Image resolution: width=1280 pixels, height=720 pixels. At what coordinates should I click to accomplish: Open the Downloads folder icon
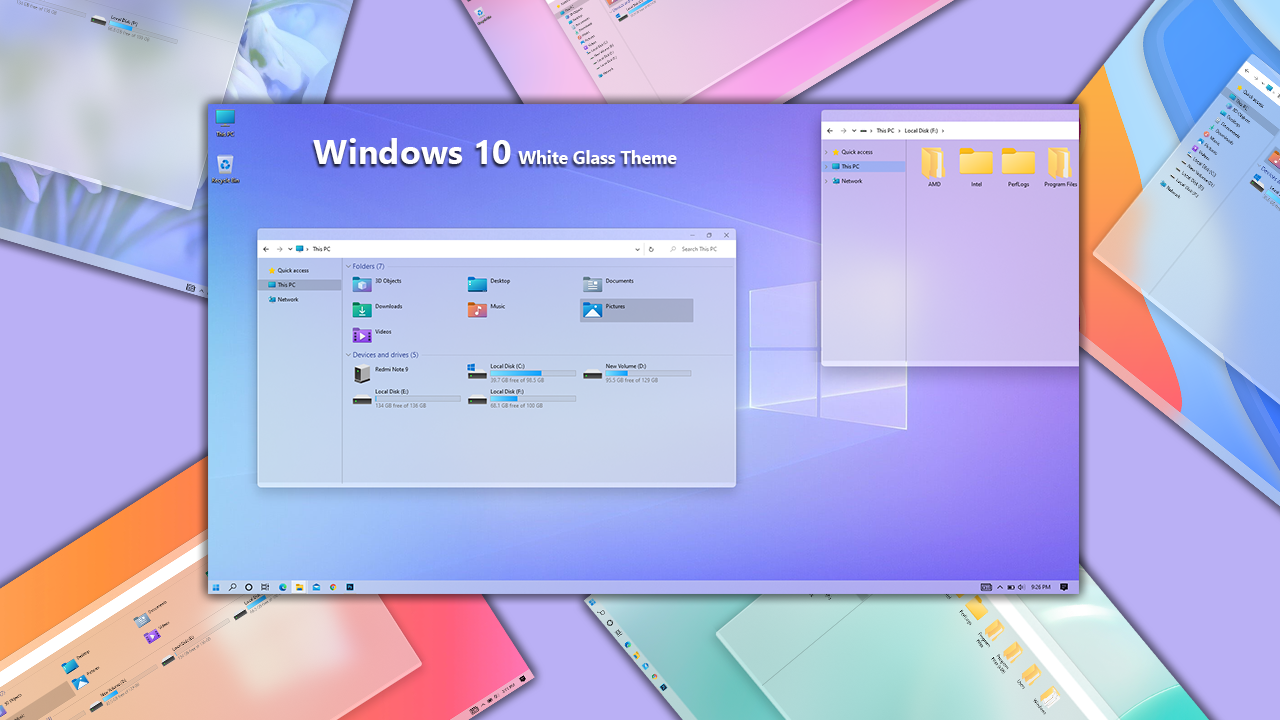[x=362, y=309]
